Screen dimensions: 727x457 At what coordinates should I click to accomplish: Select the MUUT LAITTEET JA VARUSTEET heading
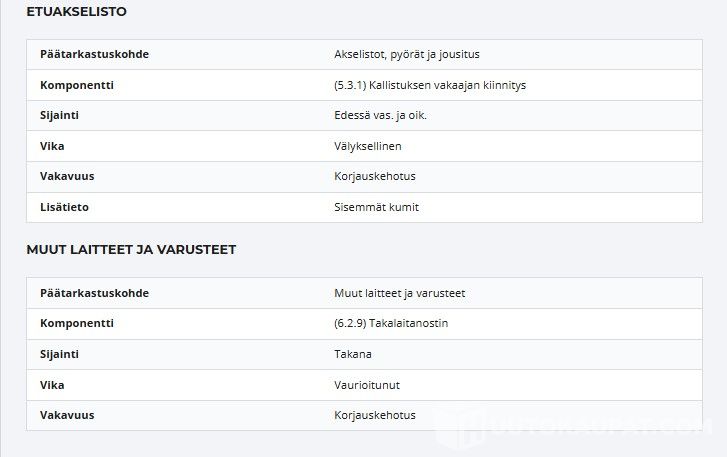pos(131,250)
